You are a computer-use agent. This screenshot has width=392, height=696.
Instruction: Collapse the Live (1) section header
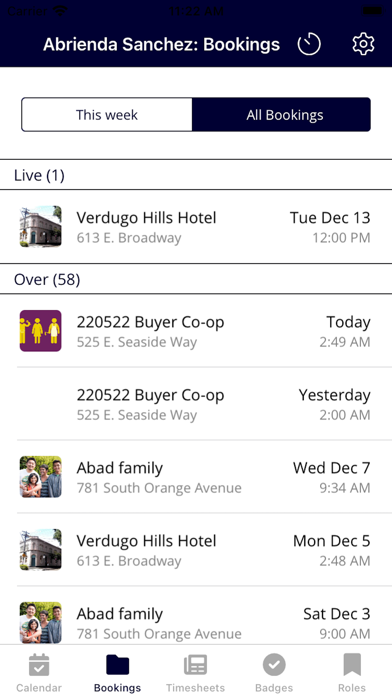point(196,175)
